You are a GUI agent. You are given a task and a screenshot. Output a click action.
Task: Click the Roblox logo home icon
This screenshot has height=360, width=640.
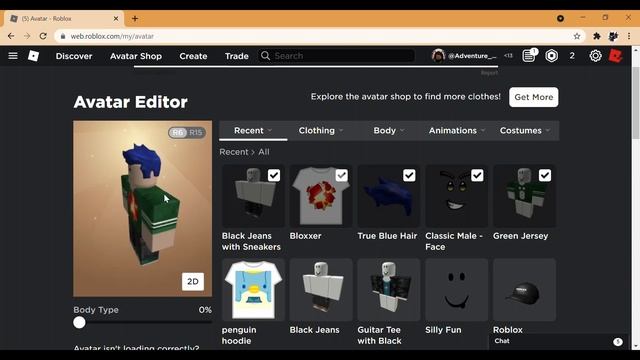(33, 56)
